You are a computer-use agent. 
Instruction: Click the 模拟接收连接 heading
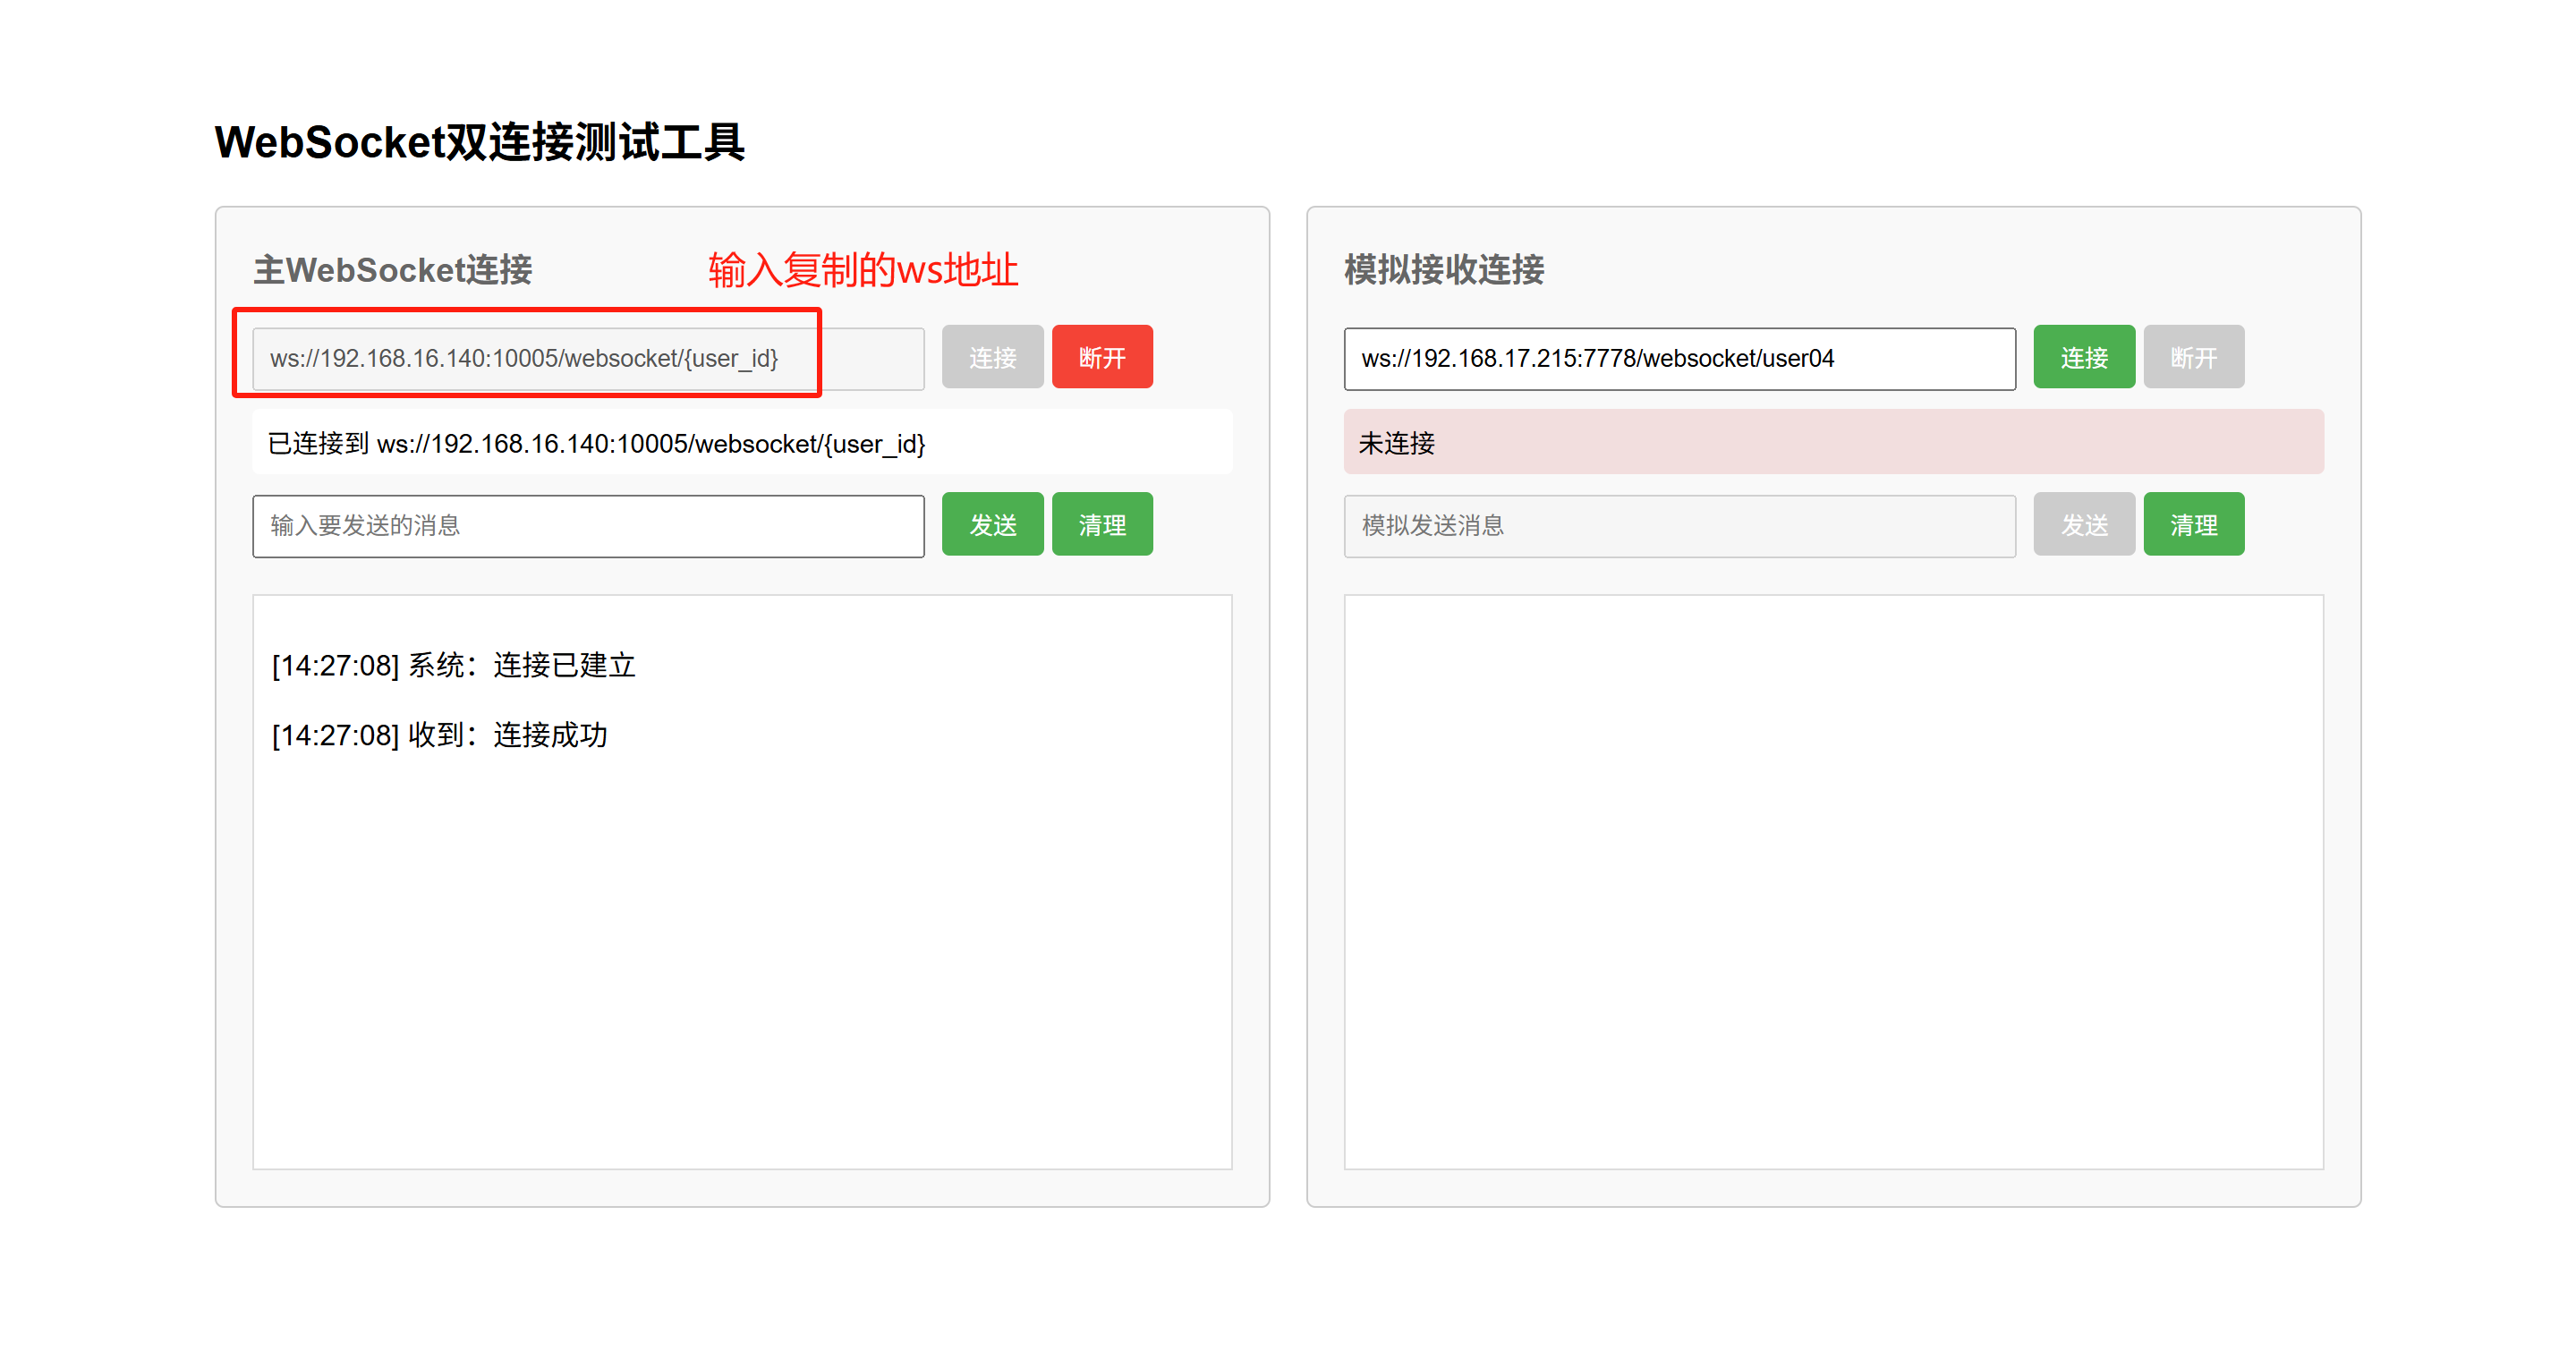1443,270
